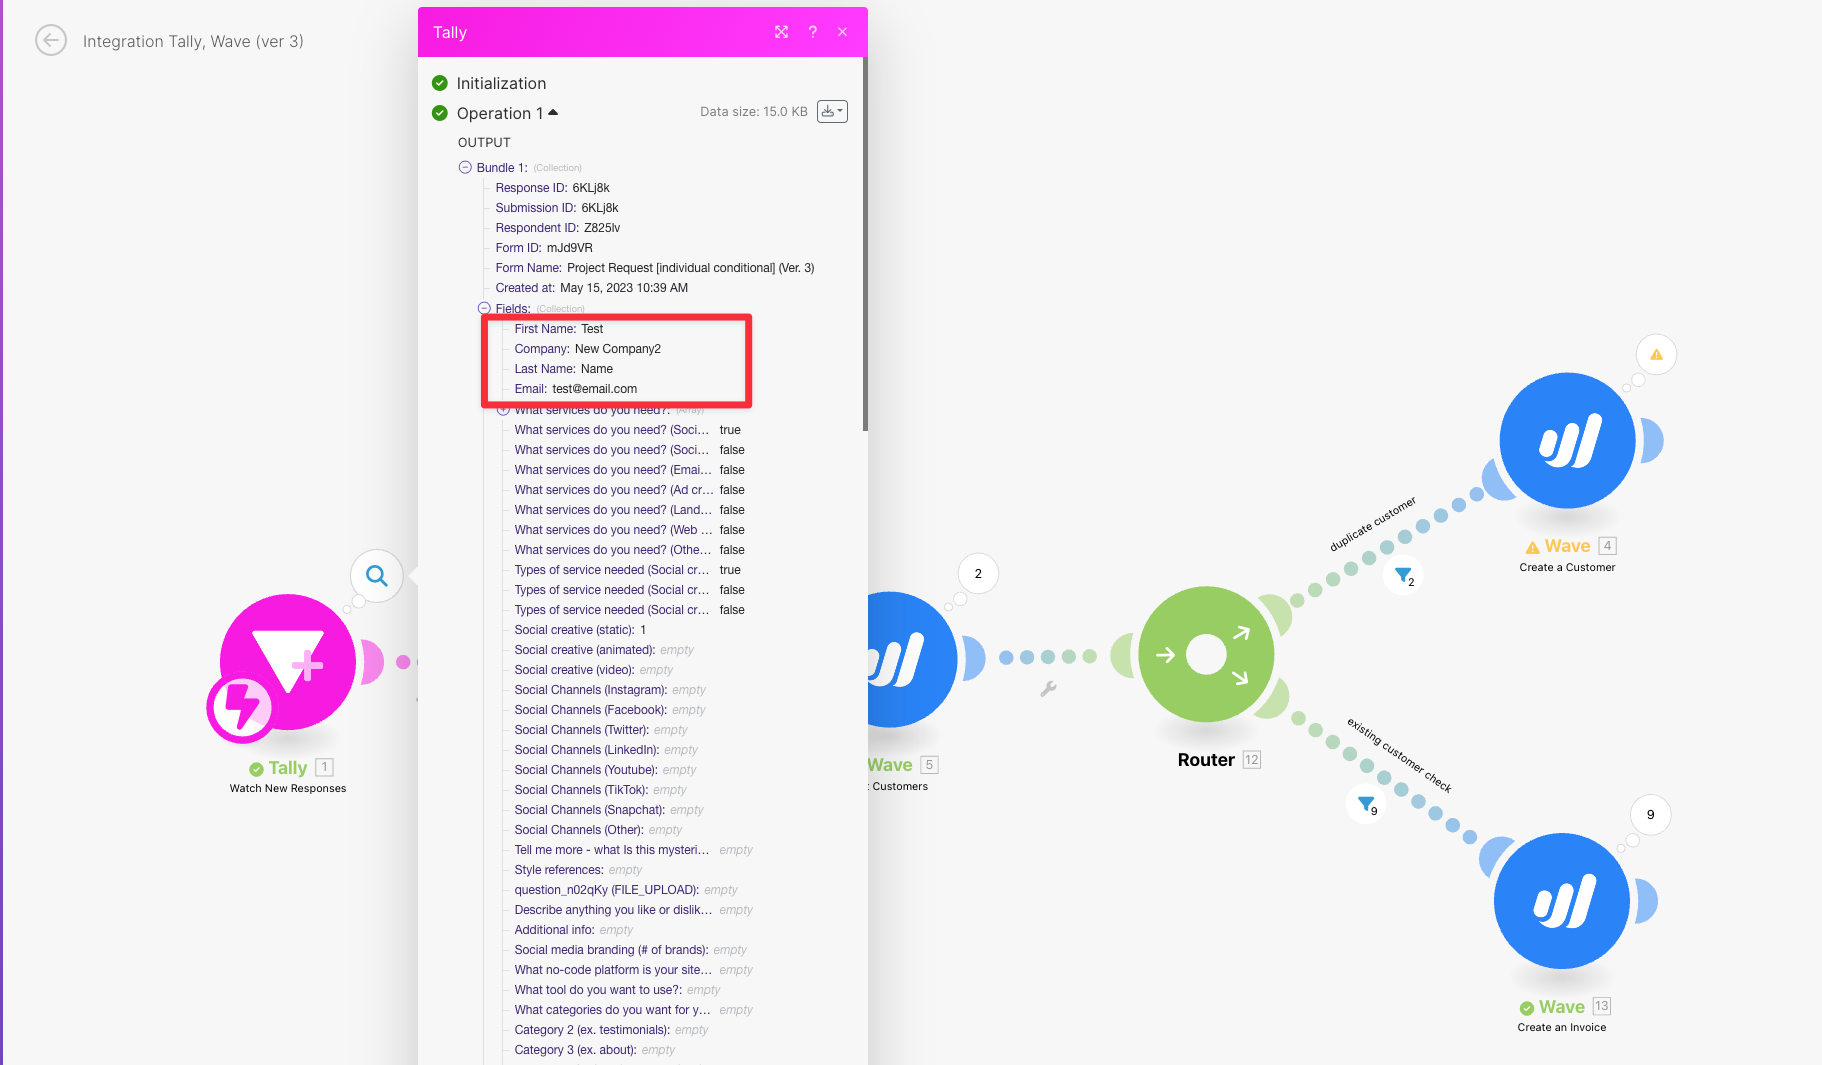The image size is (1822, 1065).
Task: Click the Social Channels (Instagram) row
Action: click(610, 690)
